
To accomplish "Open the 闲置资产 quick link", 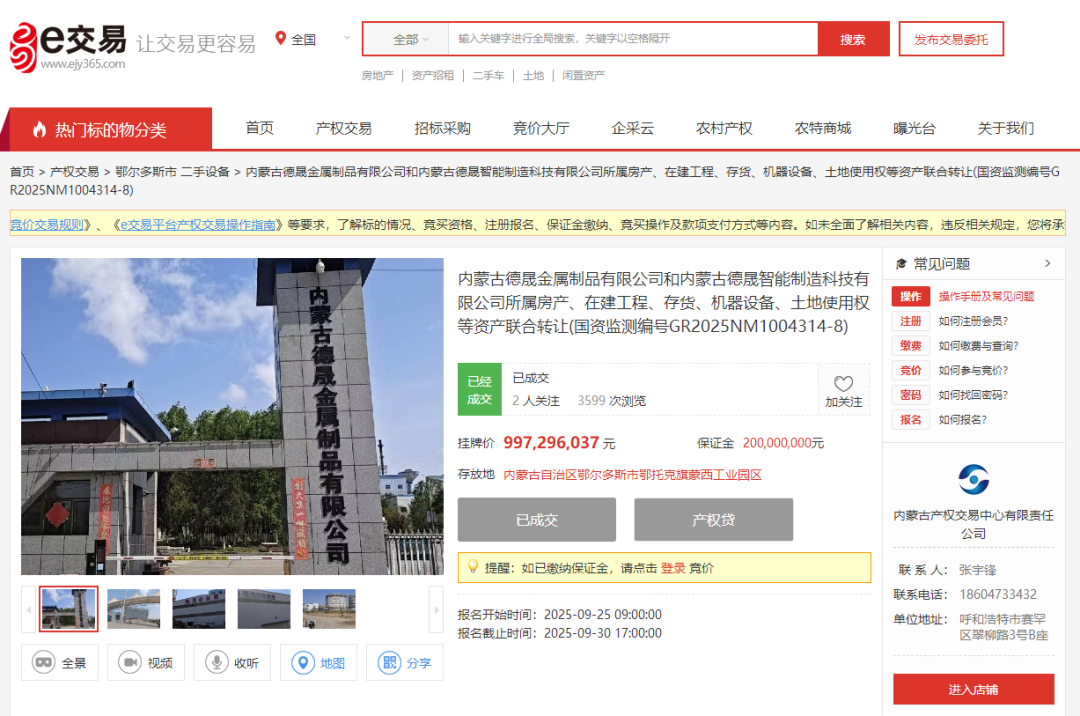I will tap(583, 75).
